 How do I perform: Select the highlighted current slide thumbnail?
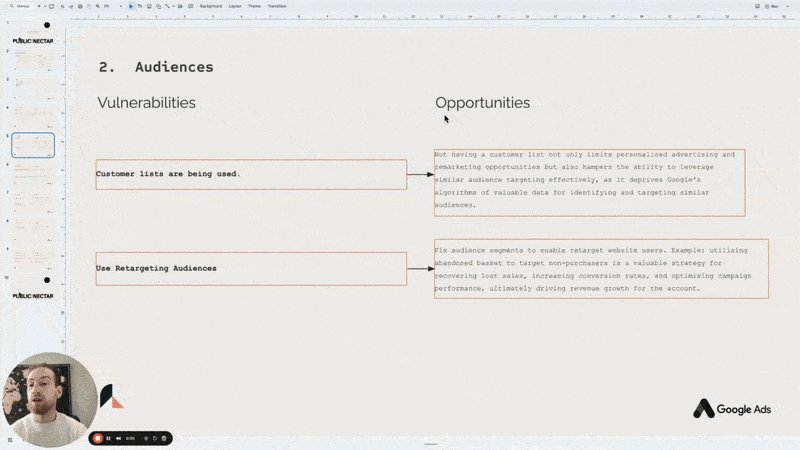point(33,145)
